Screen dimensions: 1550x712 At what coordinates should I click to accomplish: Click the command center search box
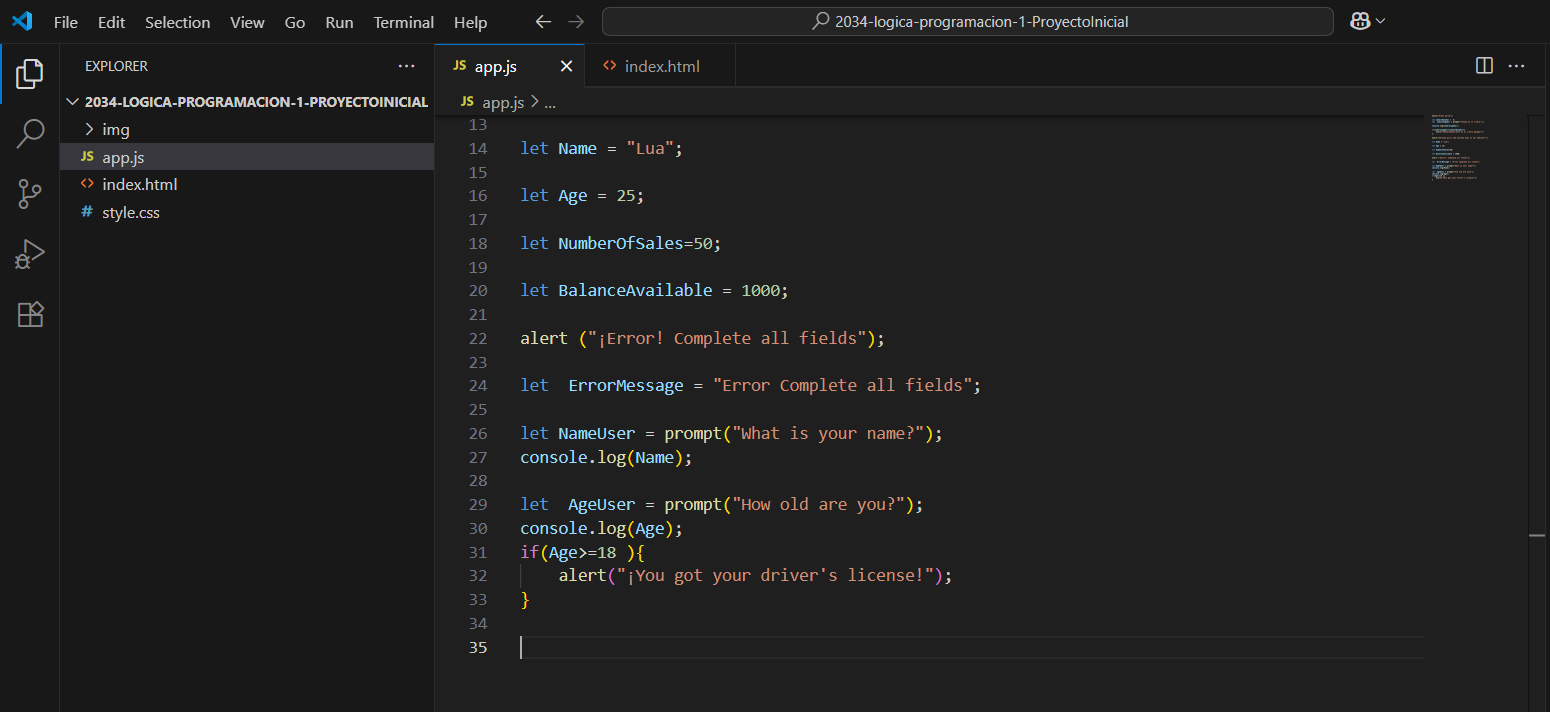coord(968,21)
